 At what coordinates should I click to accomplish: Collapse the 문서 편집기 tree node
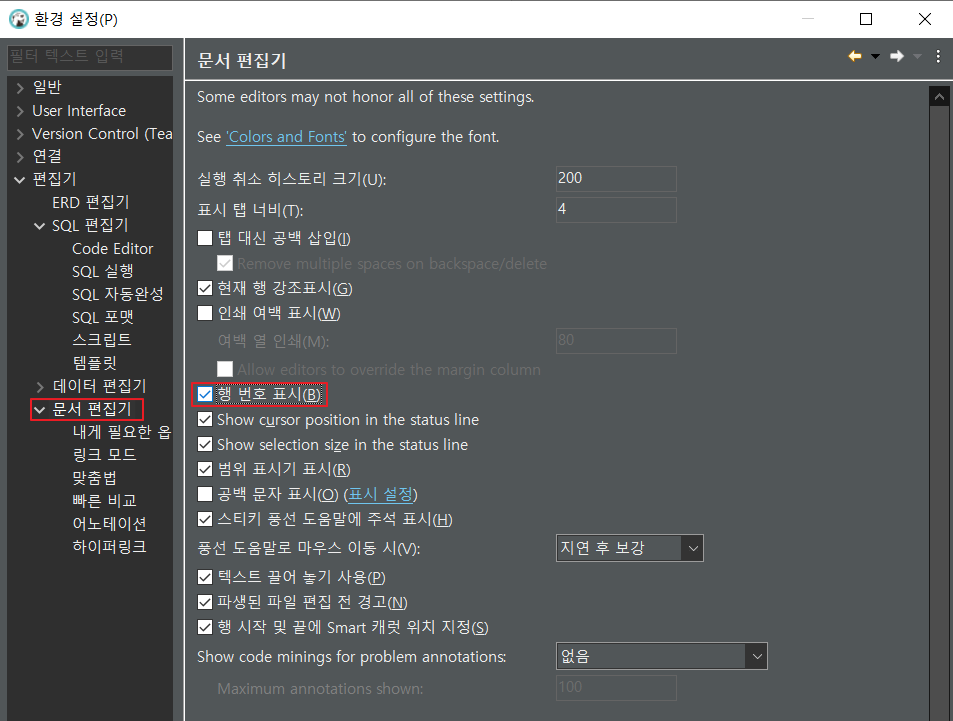[x=40, y=410]
